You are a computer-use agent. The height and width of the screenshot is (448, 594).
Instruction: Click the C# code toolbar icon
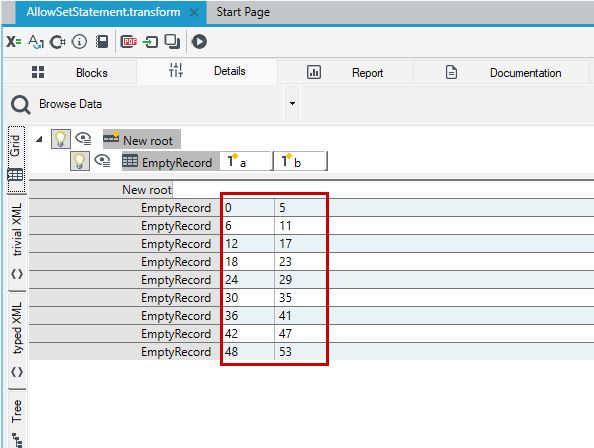(x=58, y=42)
